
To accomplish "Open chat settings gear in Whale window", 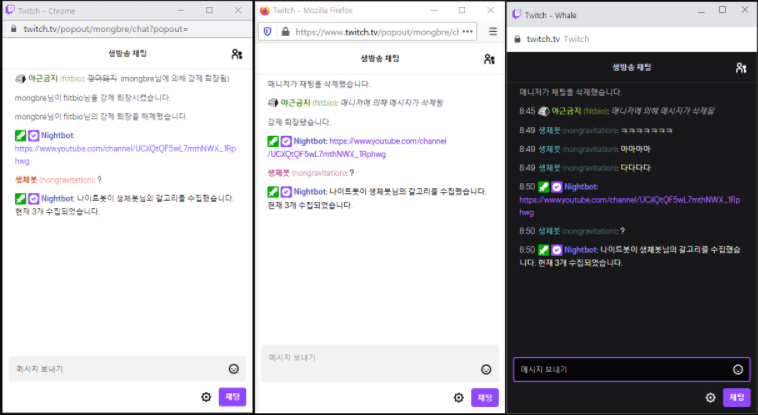I will pyautogui.click(x=710, y=398).
